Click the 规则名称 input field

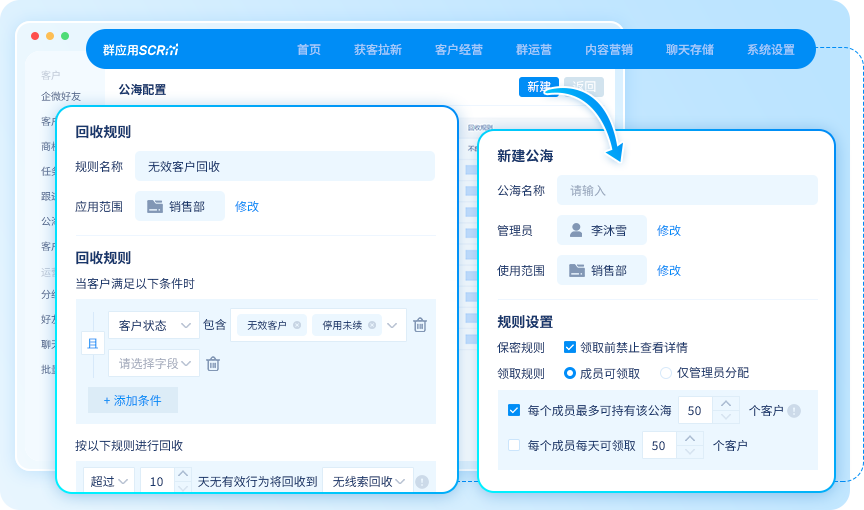[285, 166]
